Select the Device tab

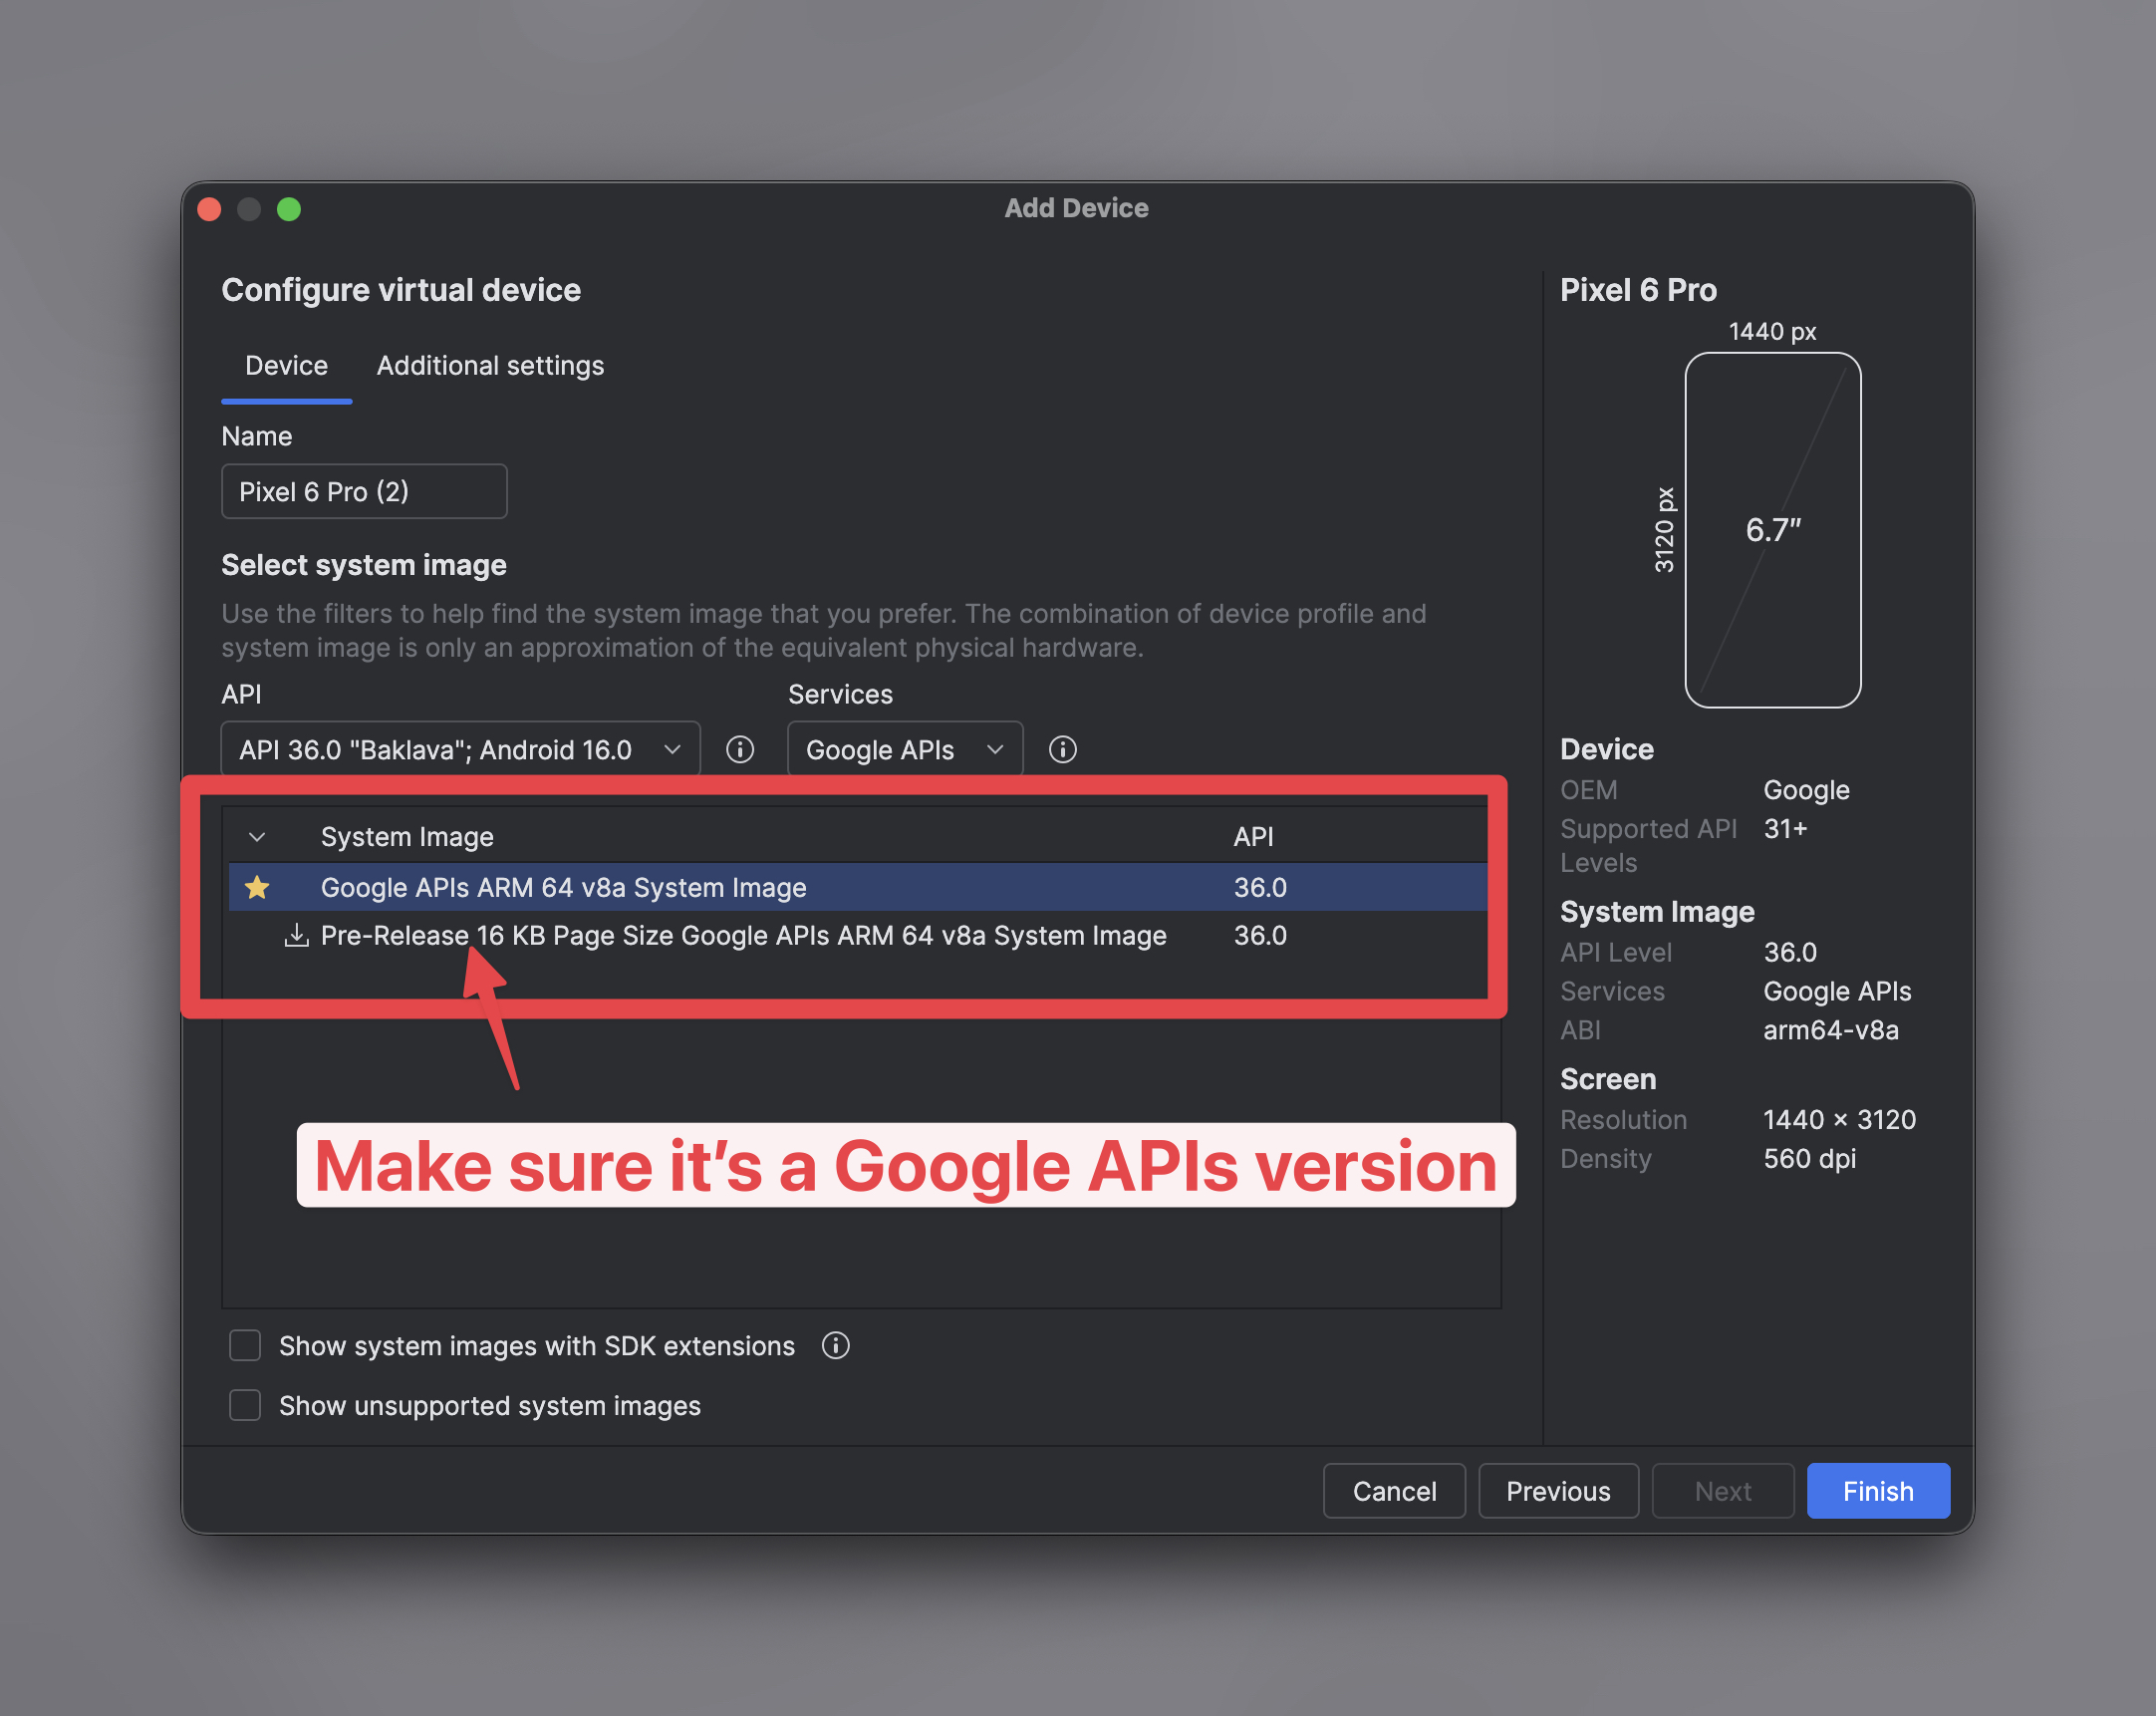286,366
